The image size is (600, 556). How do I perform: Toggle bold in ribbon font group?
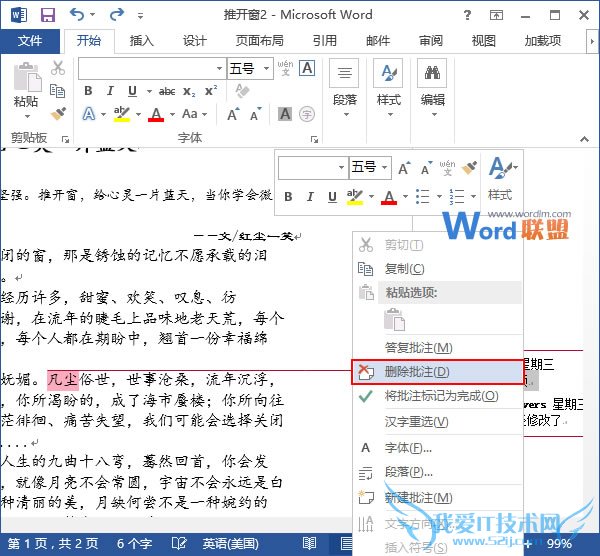[88, 91]
